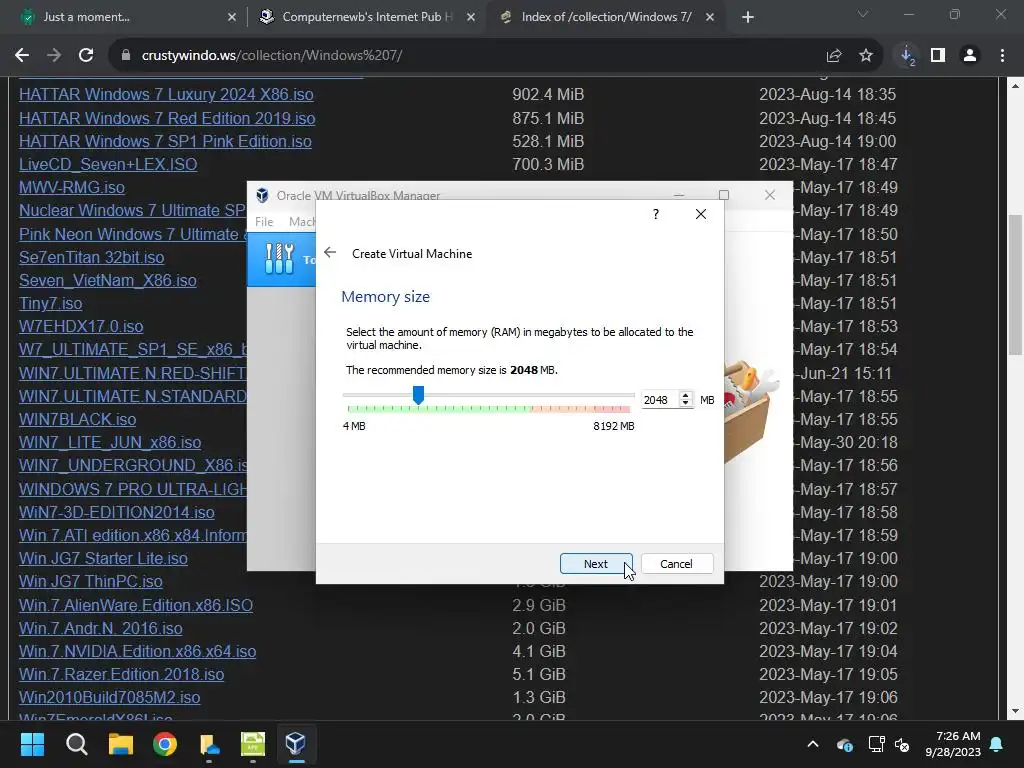1024x768 pixels.
Task: Click the browser address bar URL
Action: [x=272, y=56]
